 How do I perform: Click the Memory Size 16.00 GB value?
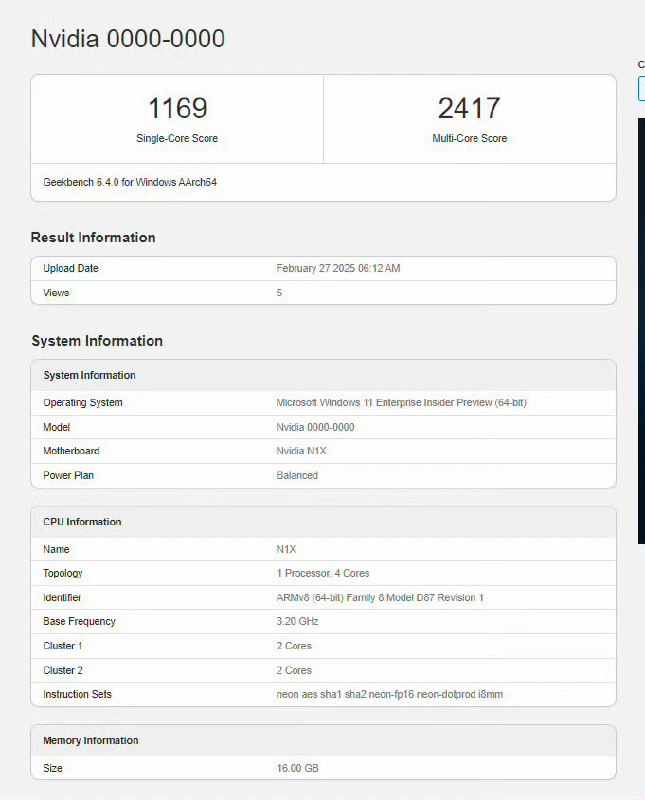297,768
